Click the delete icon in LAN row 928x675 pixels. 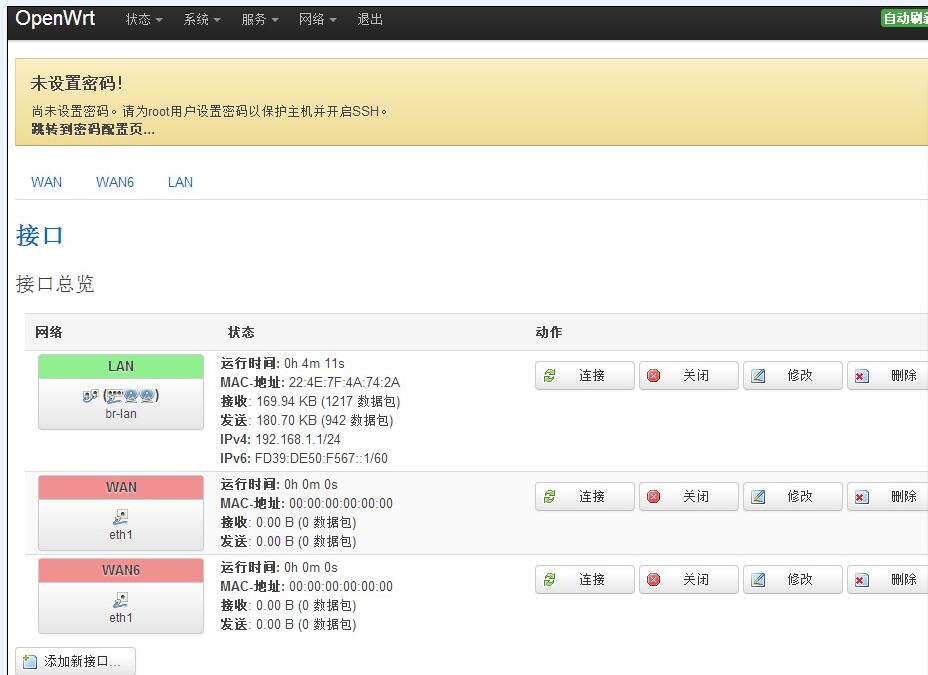(862, 376)
